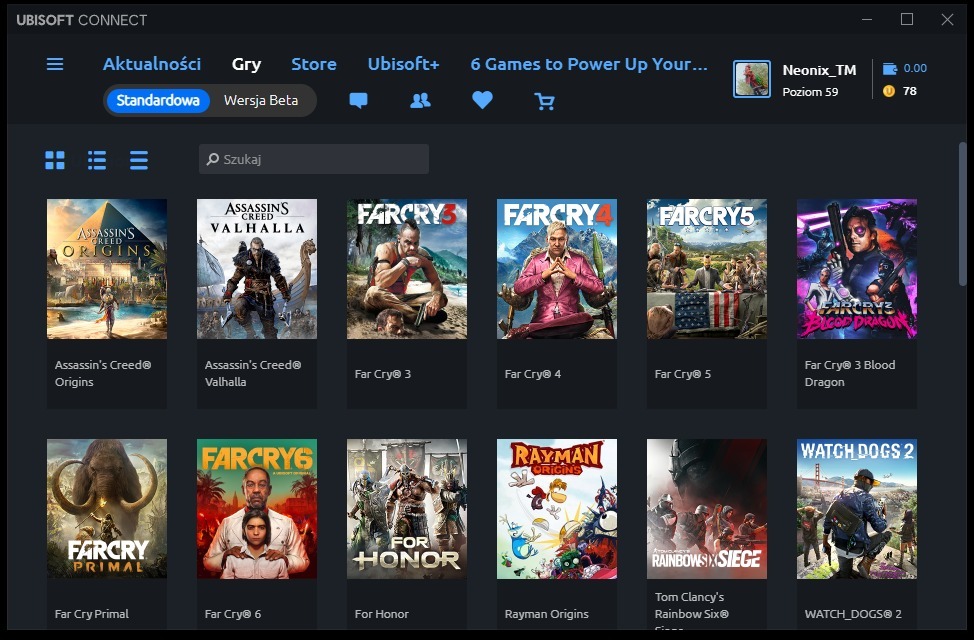Click the Far Cry® 6 title text
The height and width of the screenshot is (640, 974).
233,614
